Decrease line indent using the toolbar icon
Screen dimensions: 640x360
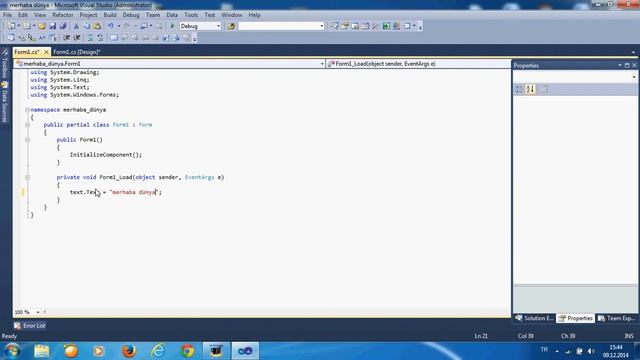(67, 38)
